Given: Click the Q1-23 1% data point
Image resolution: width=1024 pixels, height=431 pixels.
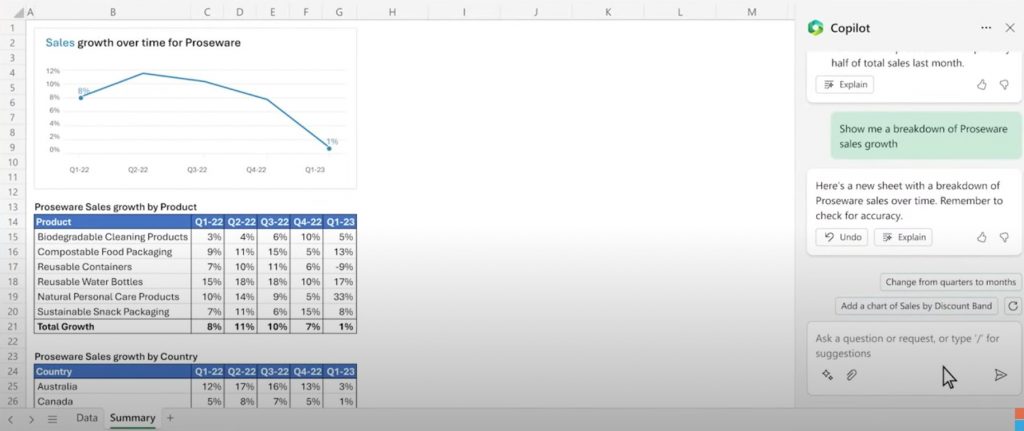Looking at the screenshot, I should pos(329,148).
